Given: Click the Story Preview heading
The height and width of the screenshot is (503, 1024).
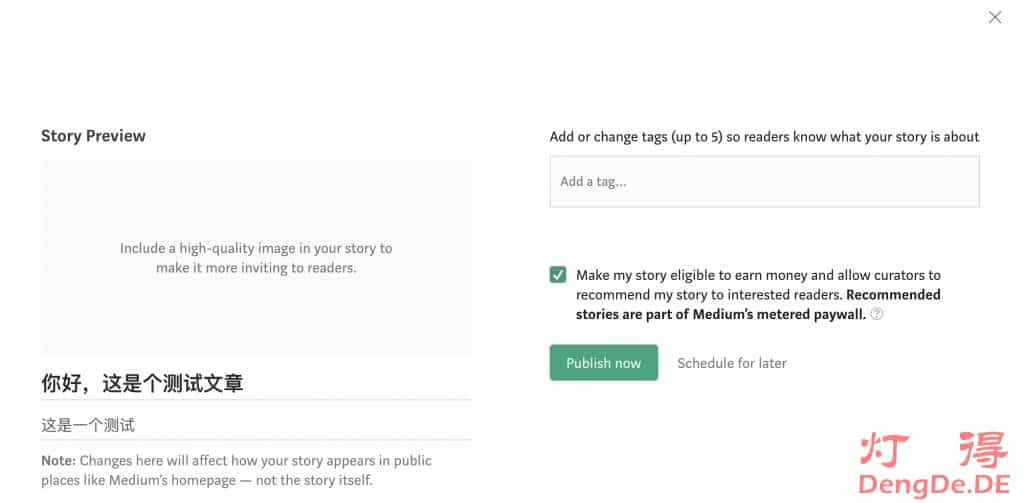Looking at the screenshot, I should pos(93,136).
